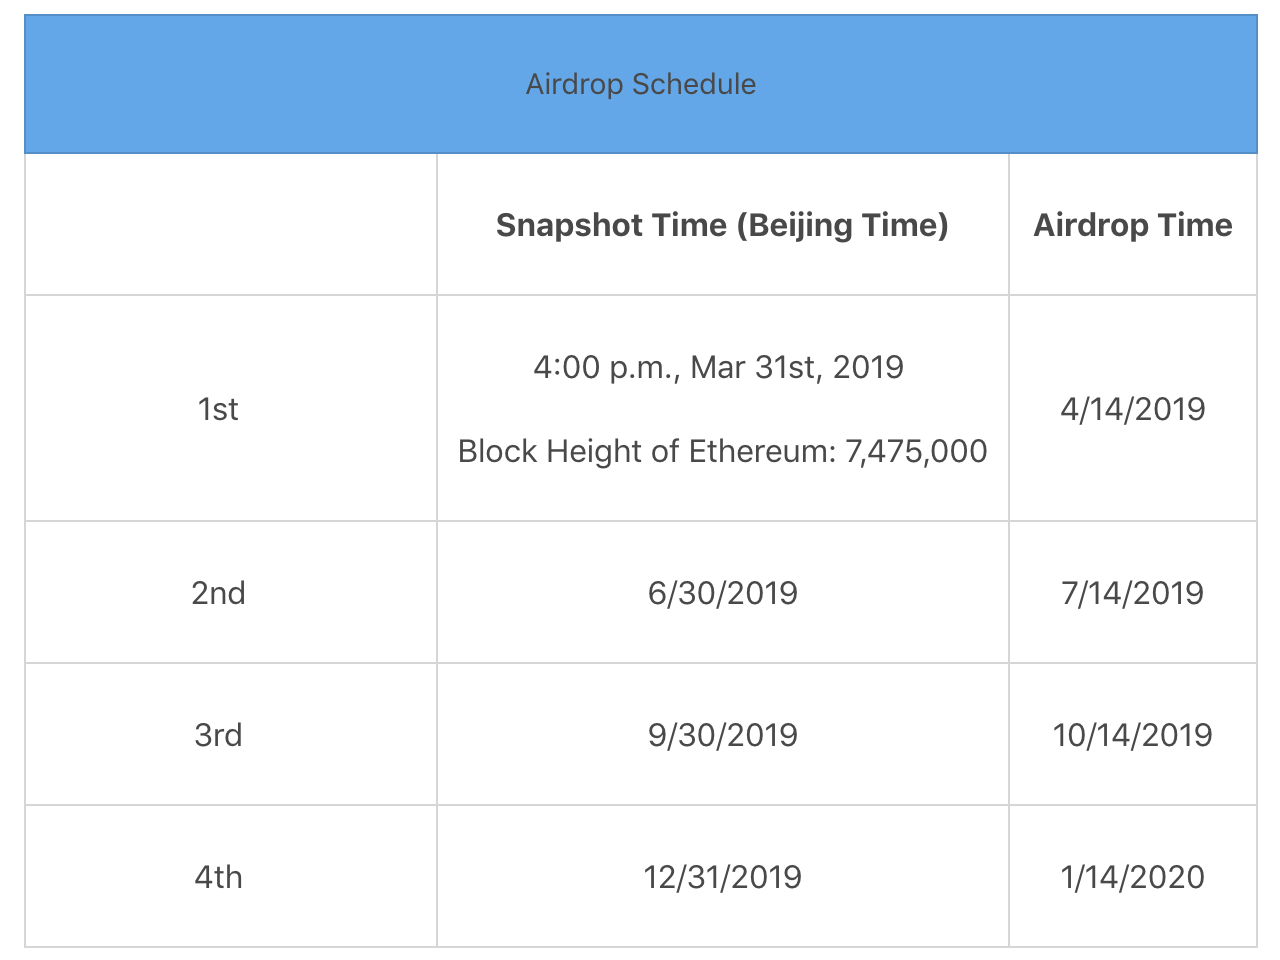Click the word Ethereum in the table
Viewport: 1280px width, 960px height.
pos(761,451)
